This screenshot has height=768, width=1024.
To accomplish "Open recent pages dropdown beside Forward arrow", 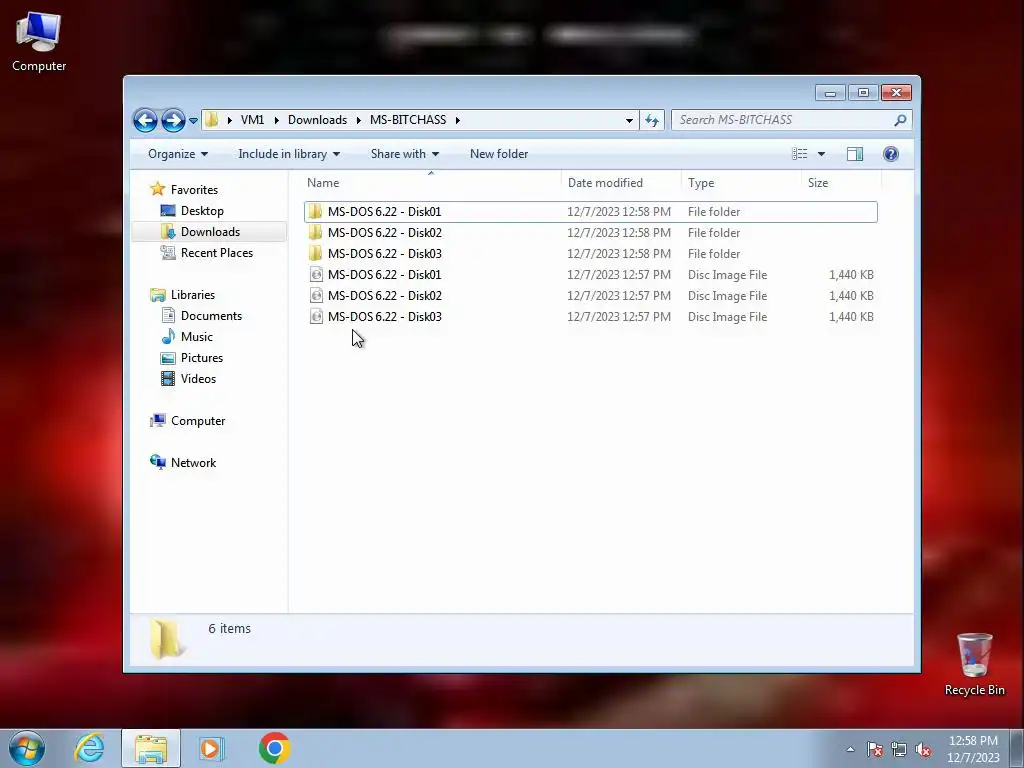I will click(x=193, y=120).
